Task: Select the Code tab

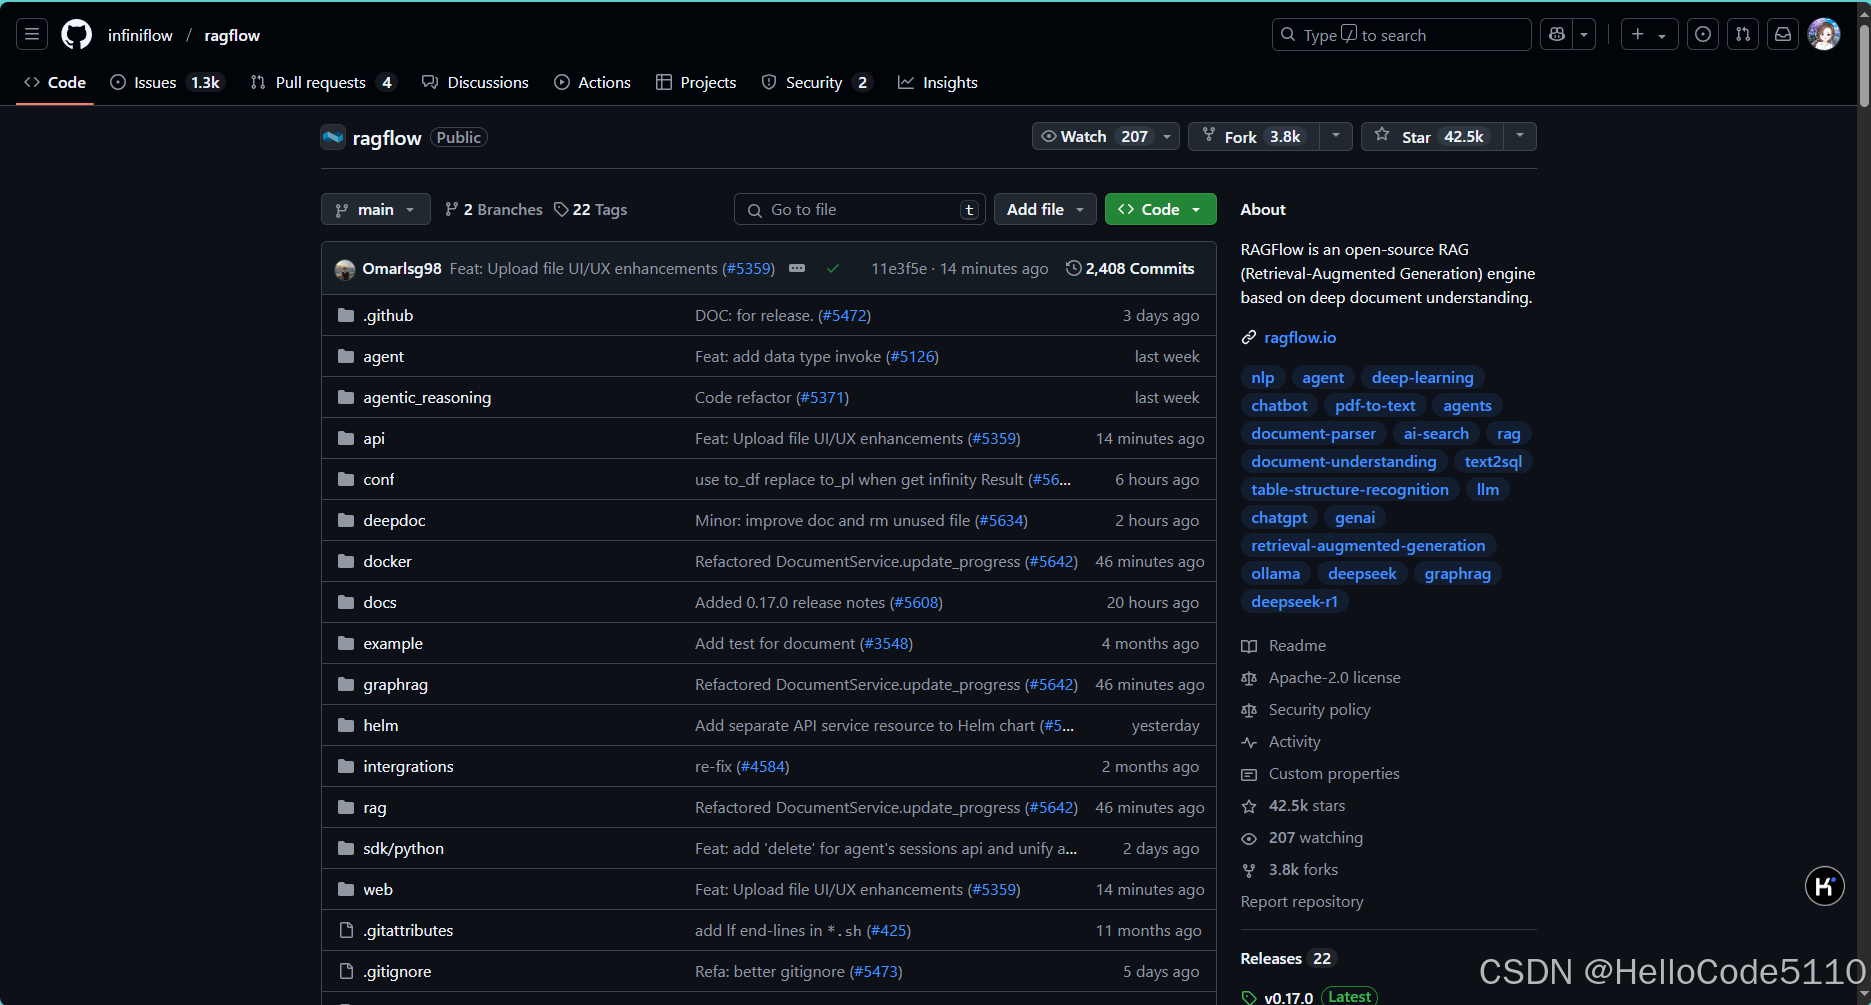Action: (55, 82)
